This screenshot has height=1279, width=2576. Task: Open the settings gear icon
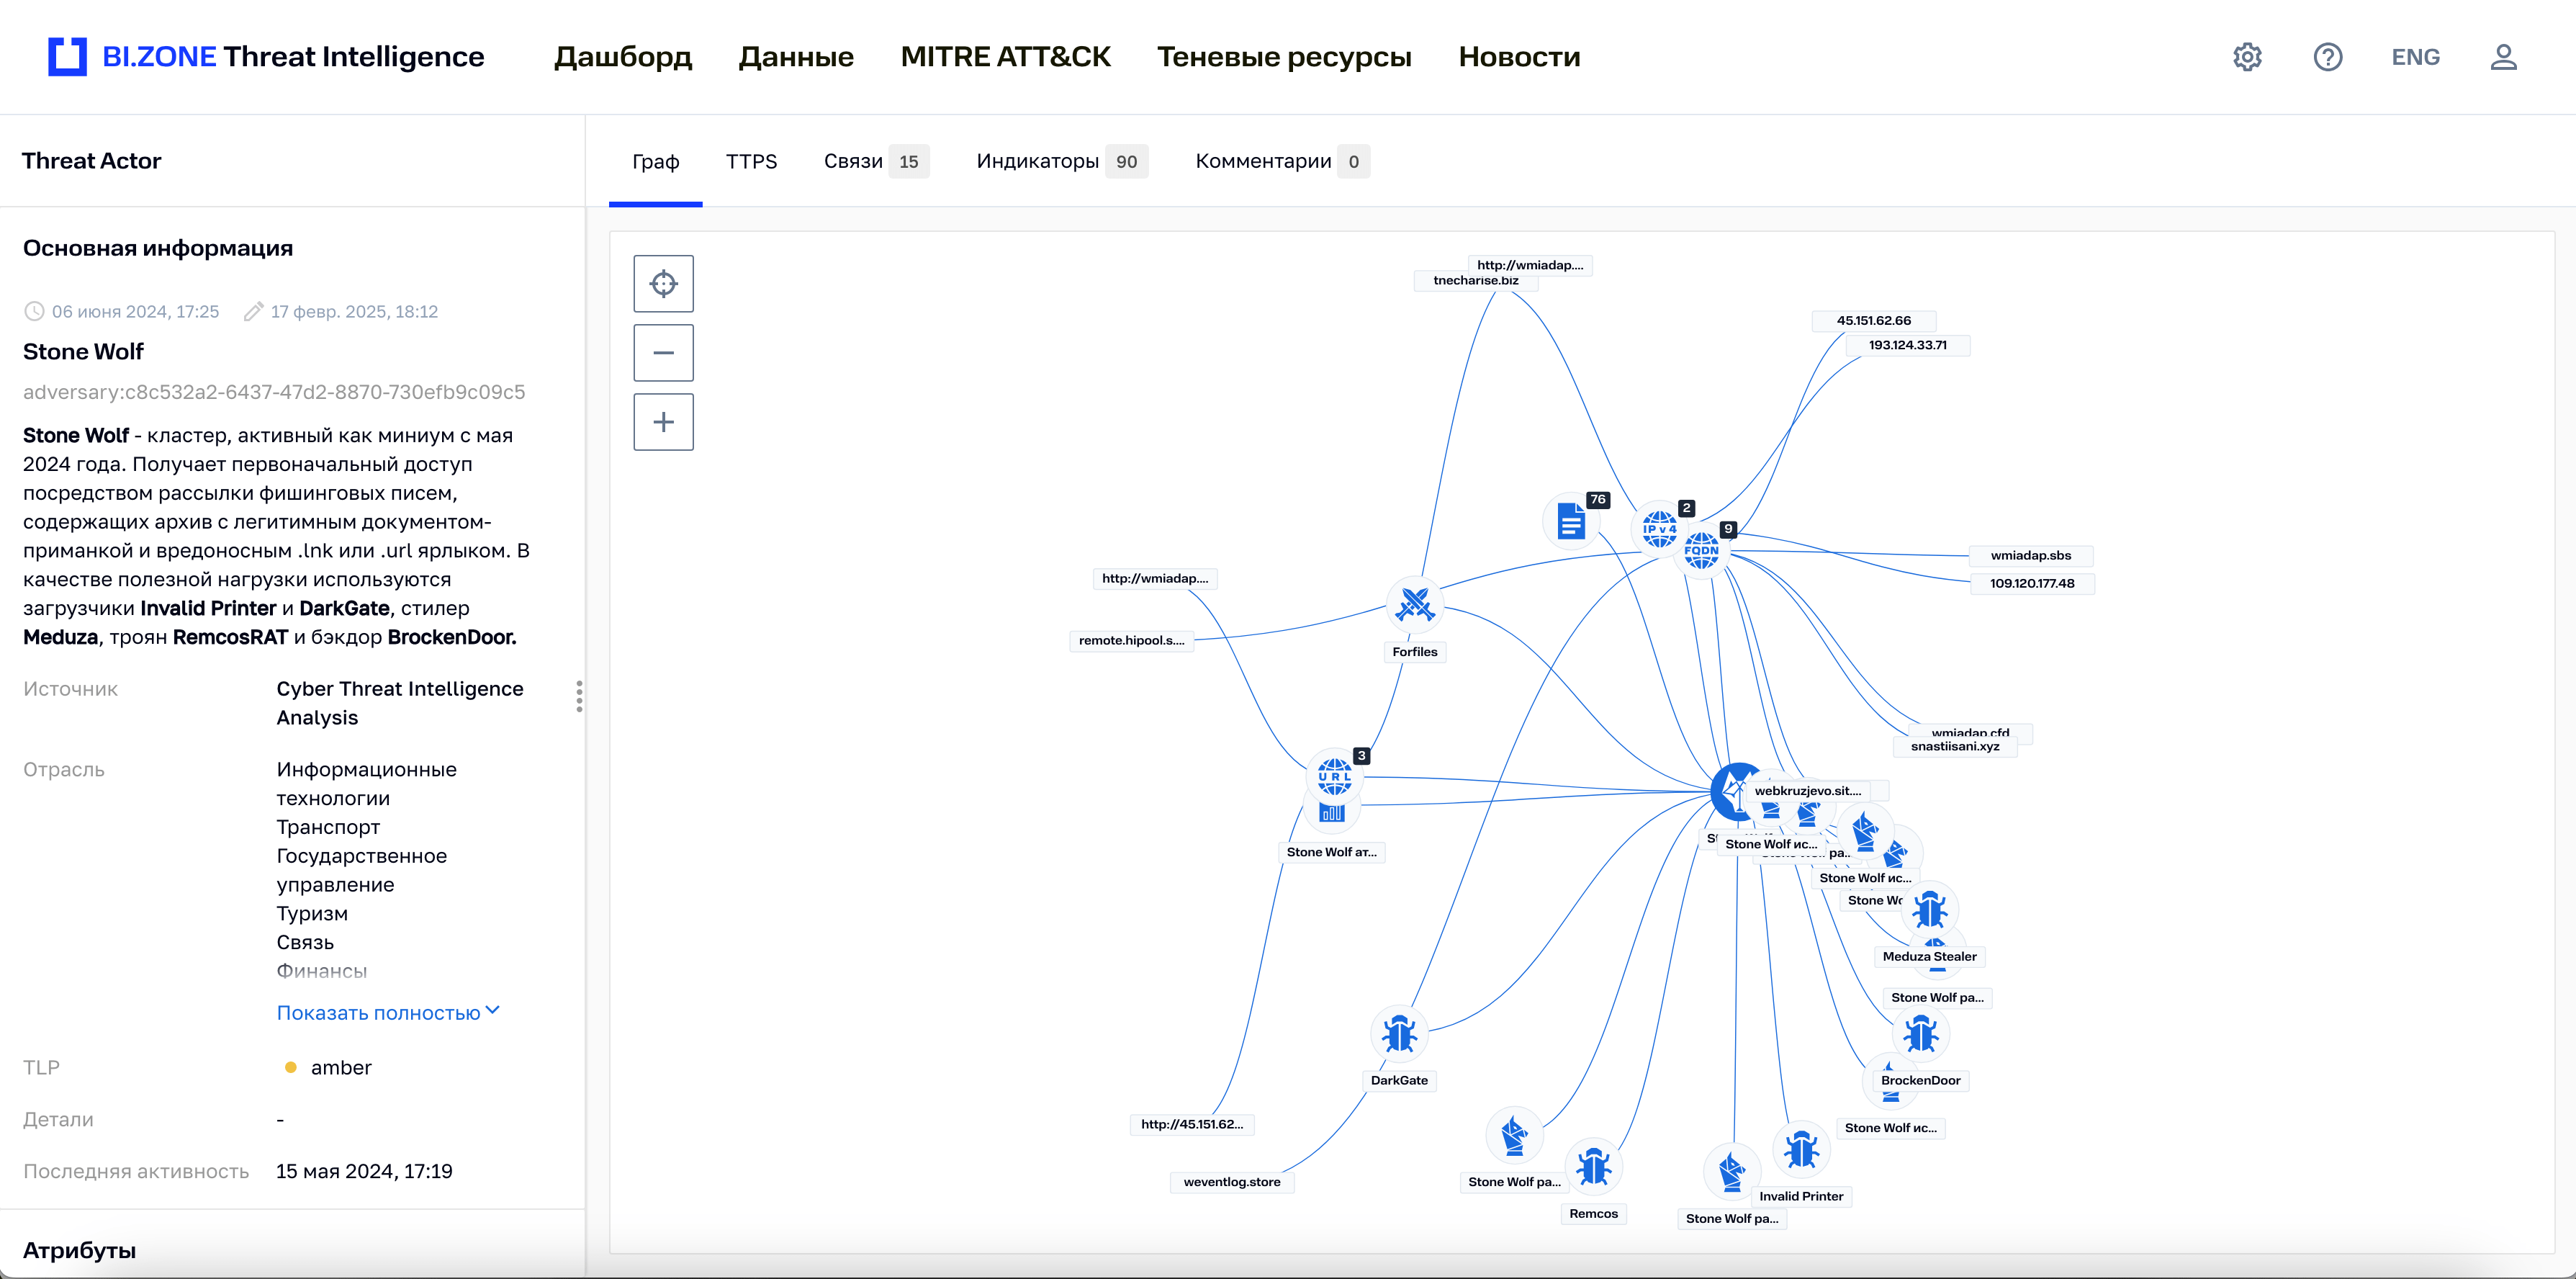click(x=2246, y=57)
